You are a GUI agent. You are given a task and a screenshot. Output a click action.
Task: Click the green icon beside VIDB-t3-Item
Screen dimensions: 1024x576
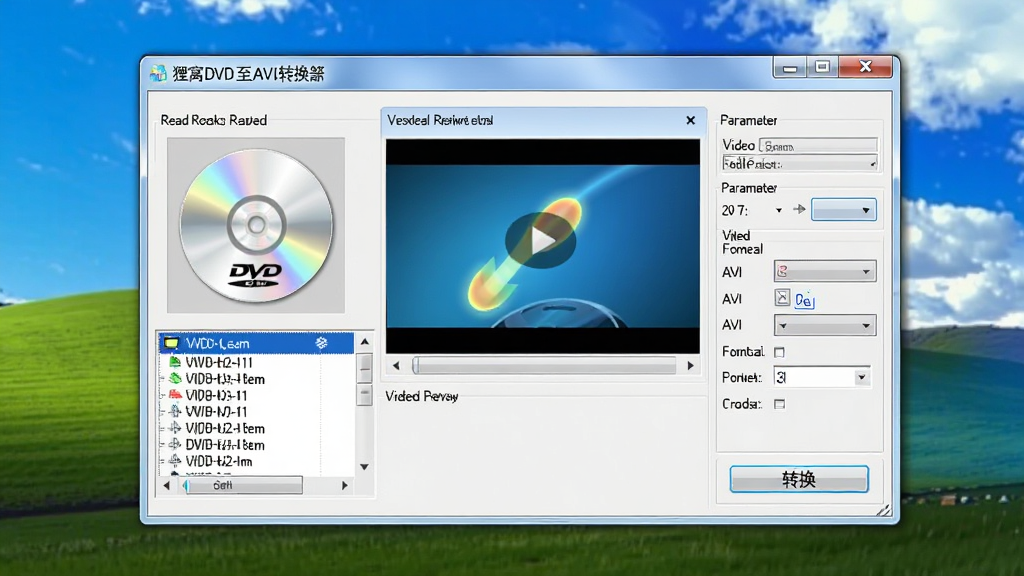(x=175, y=378)
